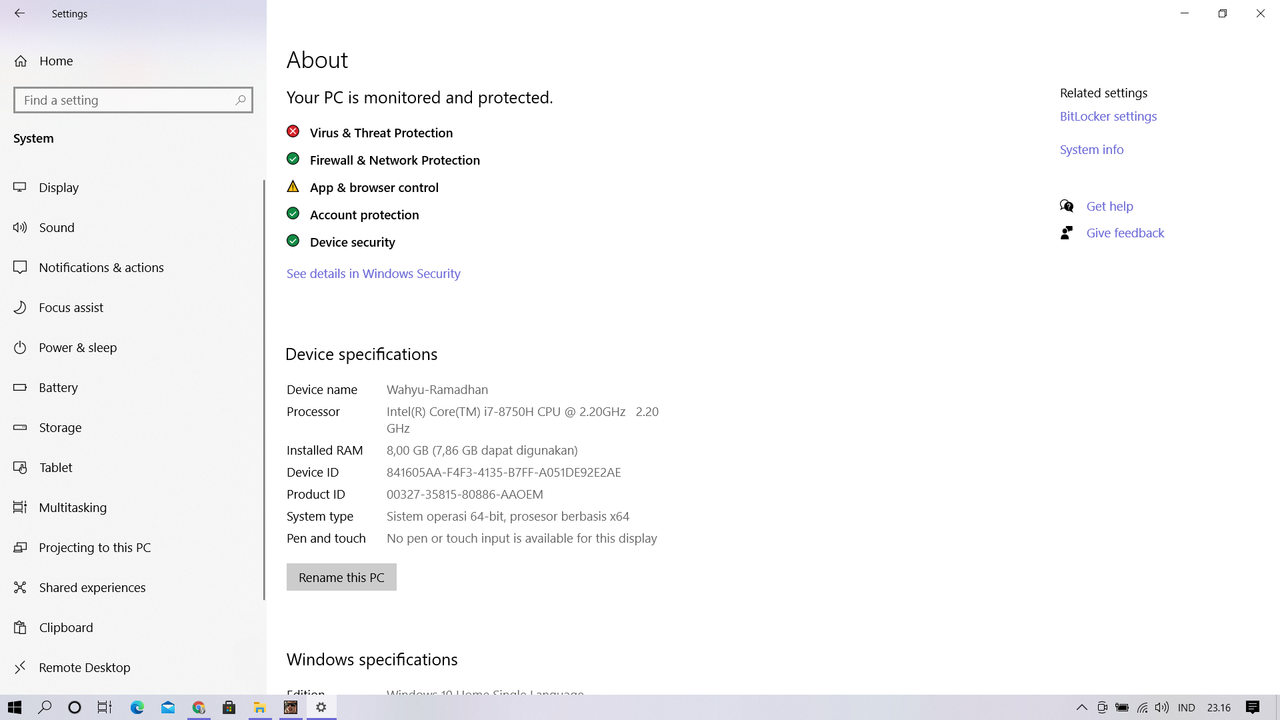Click the Settings gear taskbar icon
The width and height of the screenshot is (1280, 720).
[x=321, y=707]
